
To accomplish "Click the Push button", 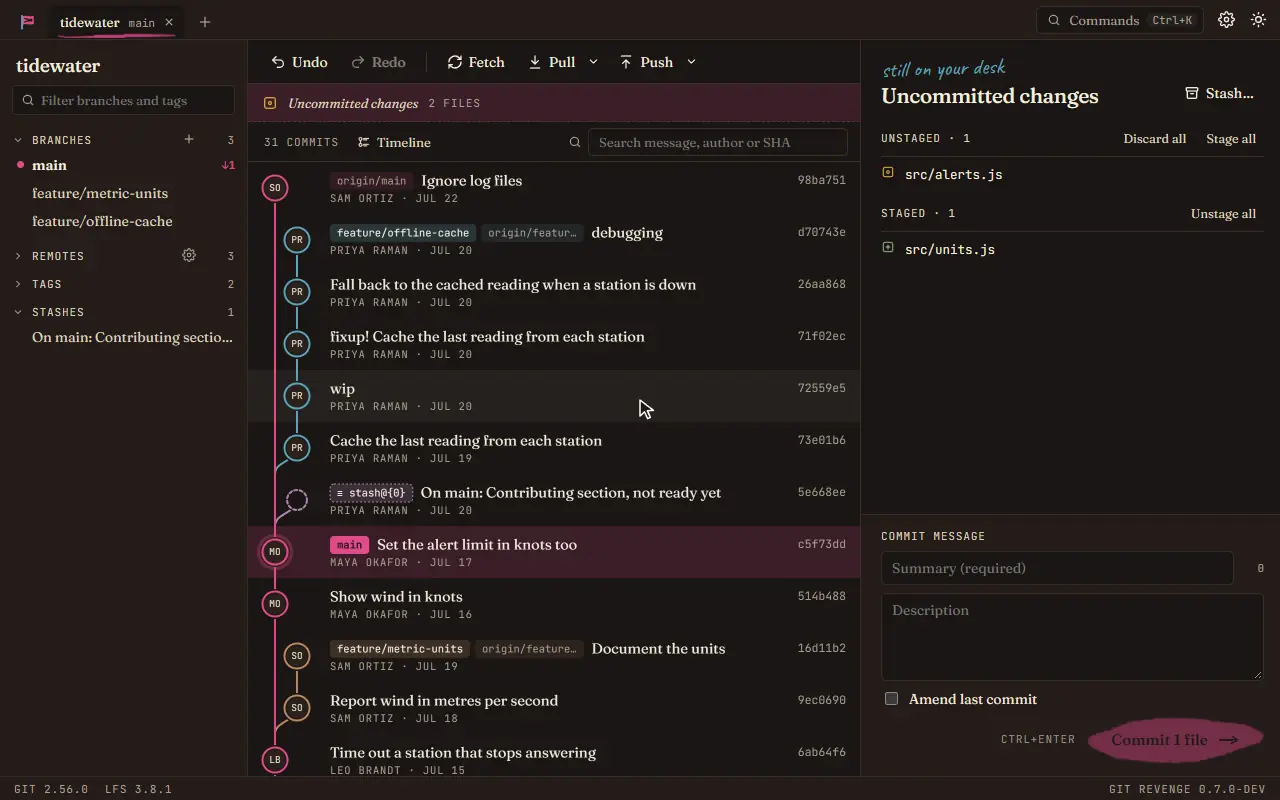I will click(x=646, y=62).
